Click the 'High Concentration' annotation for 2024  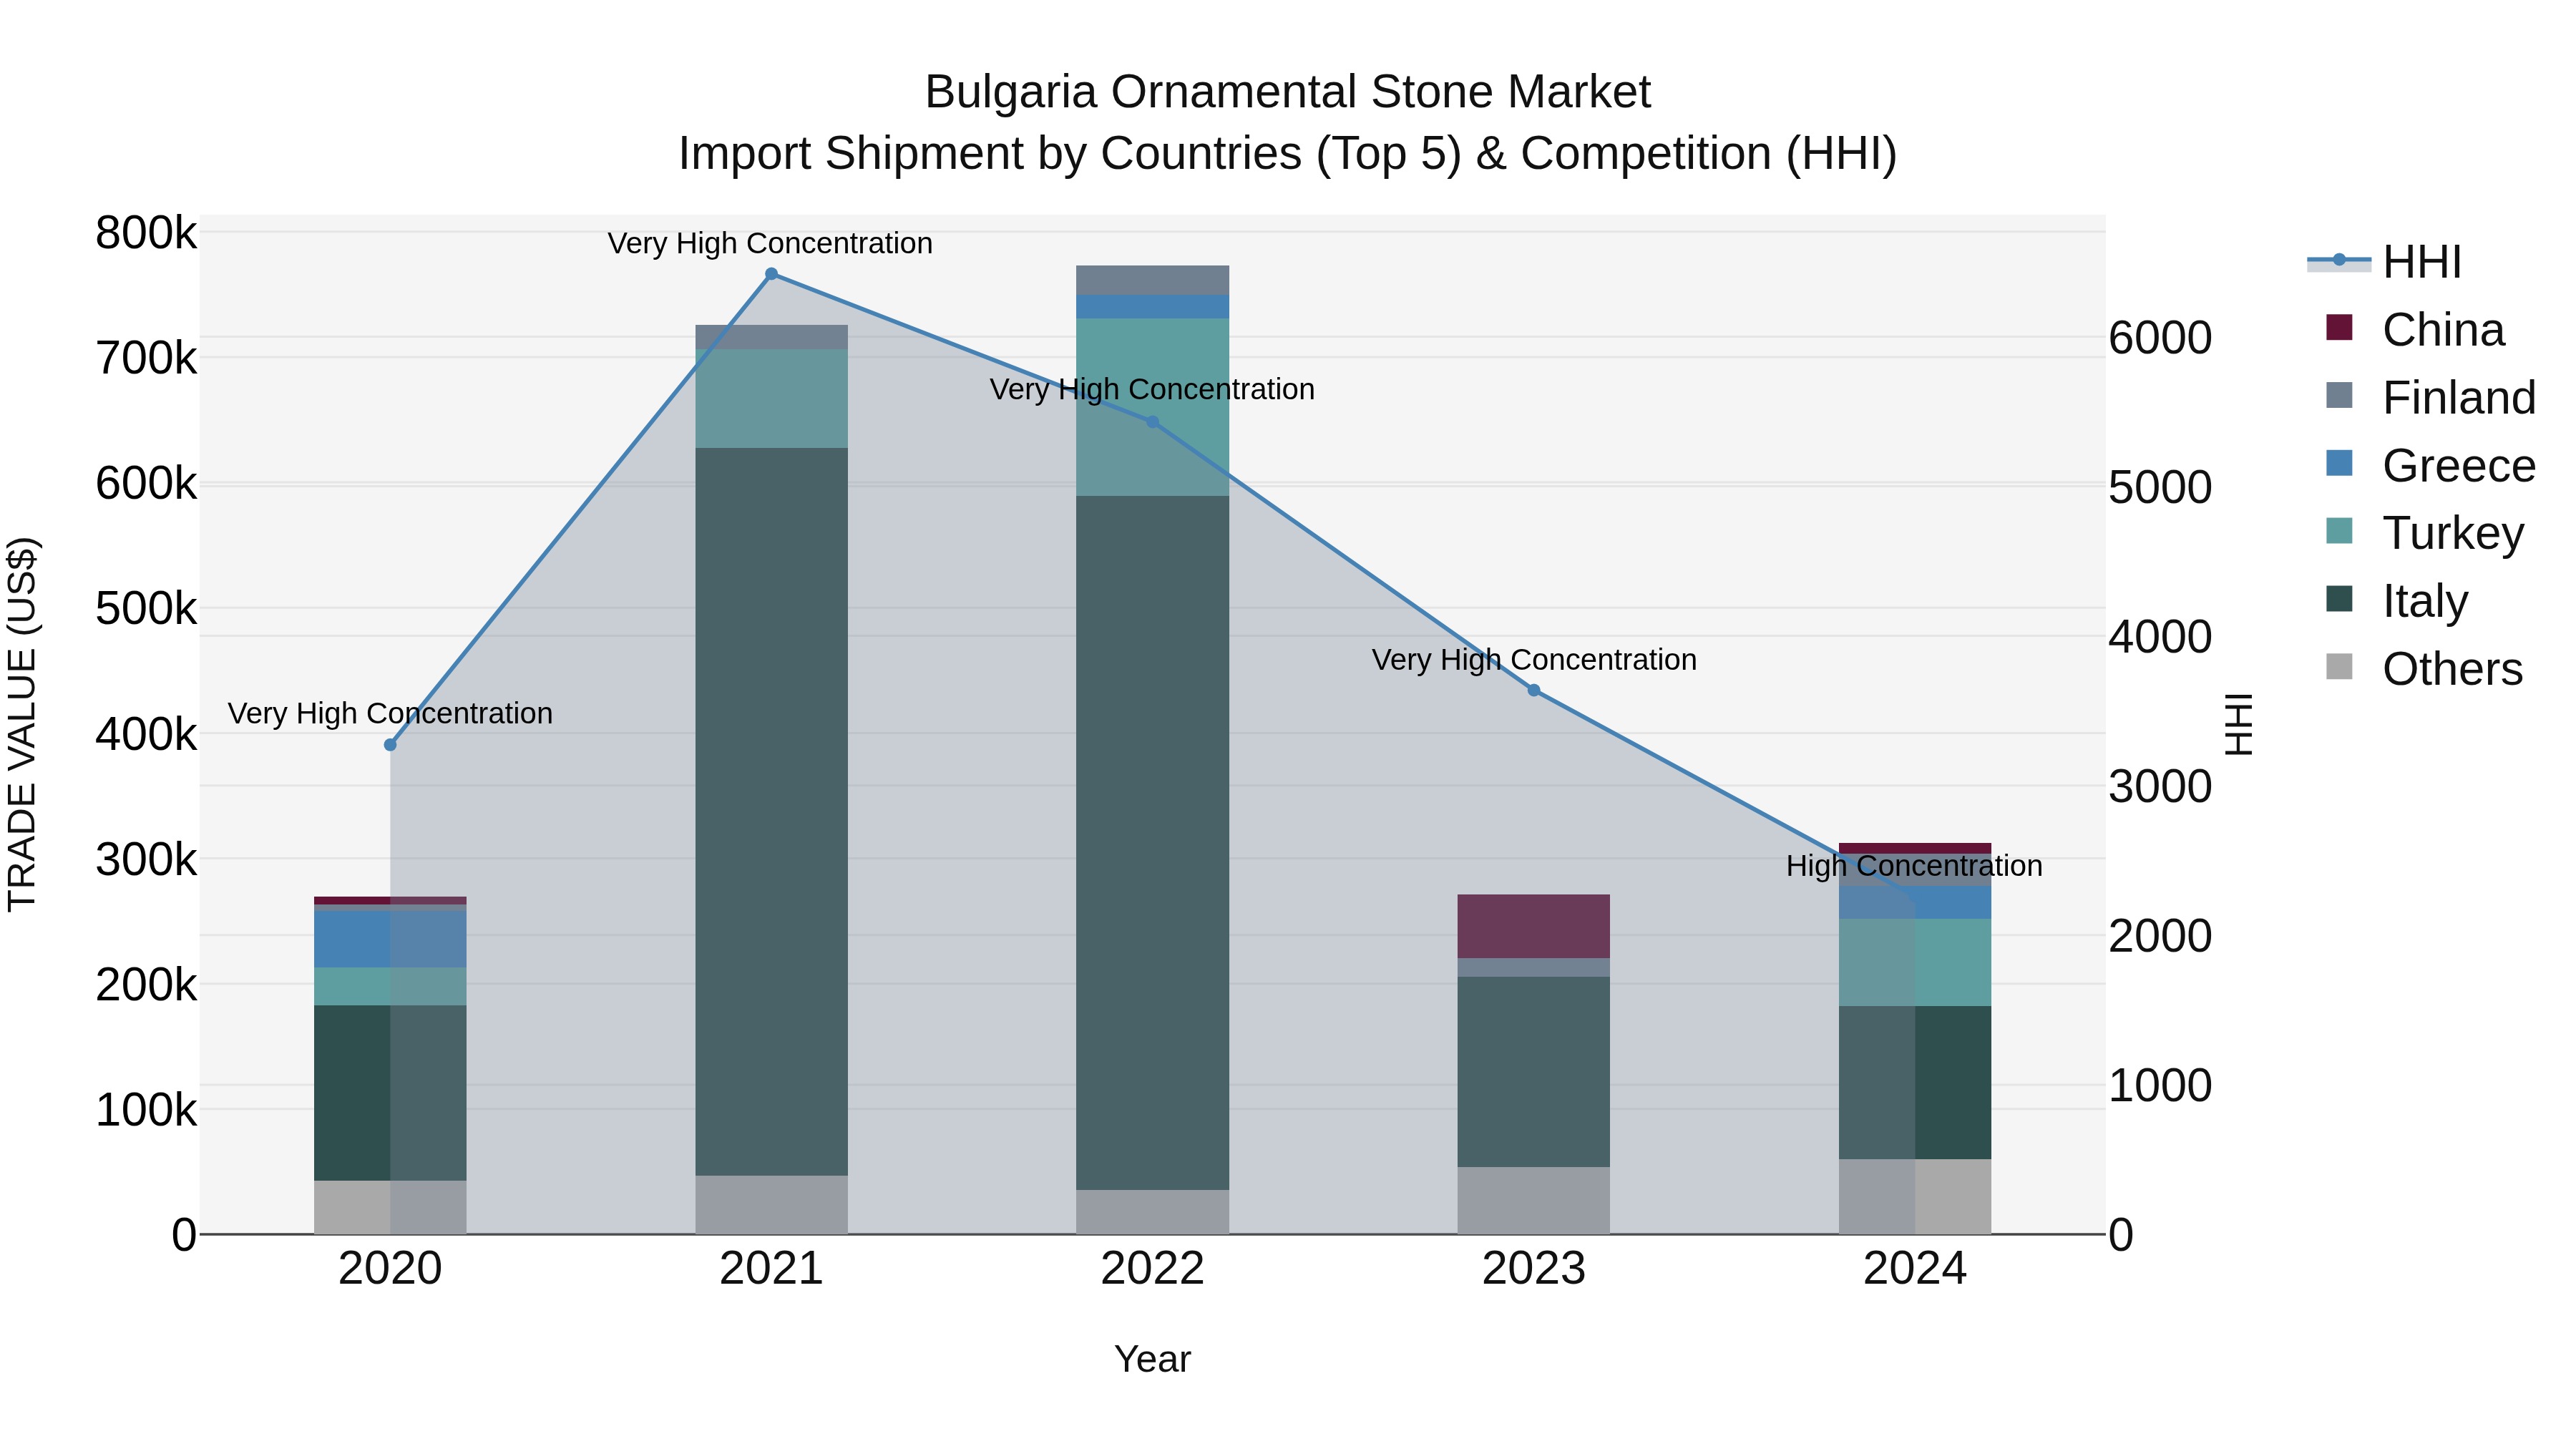[x=1914, y=866]
